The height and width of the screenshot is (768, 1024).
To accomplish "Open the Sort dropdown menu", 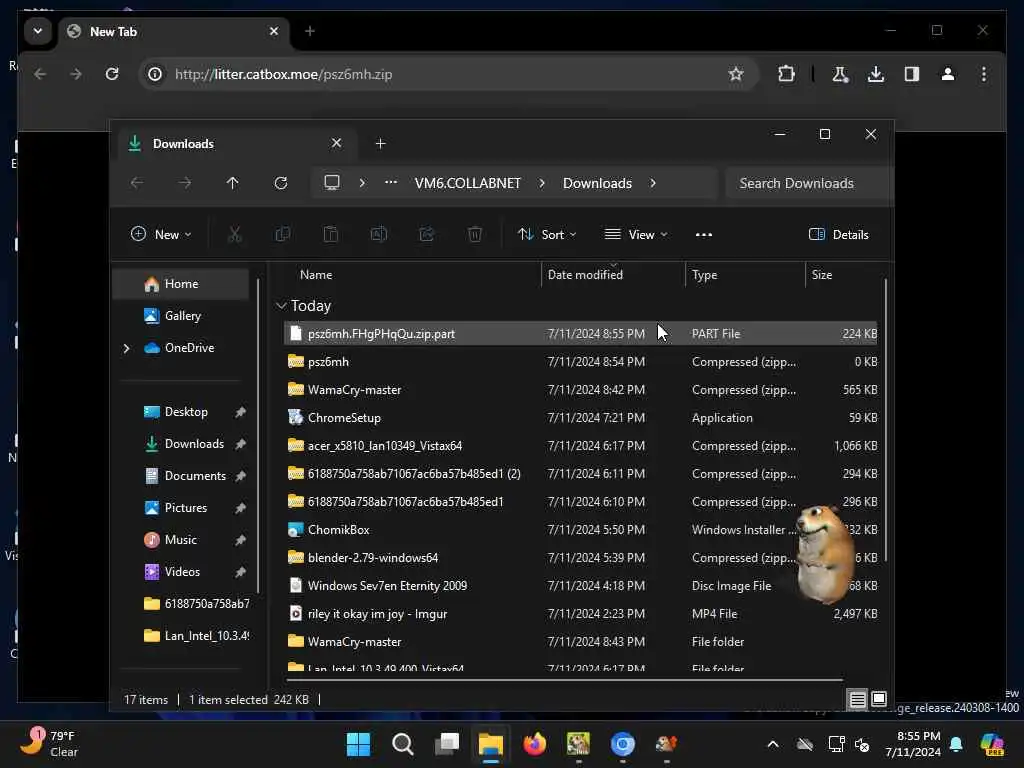I will 547,234.
